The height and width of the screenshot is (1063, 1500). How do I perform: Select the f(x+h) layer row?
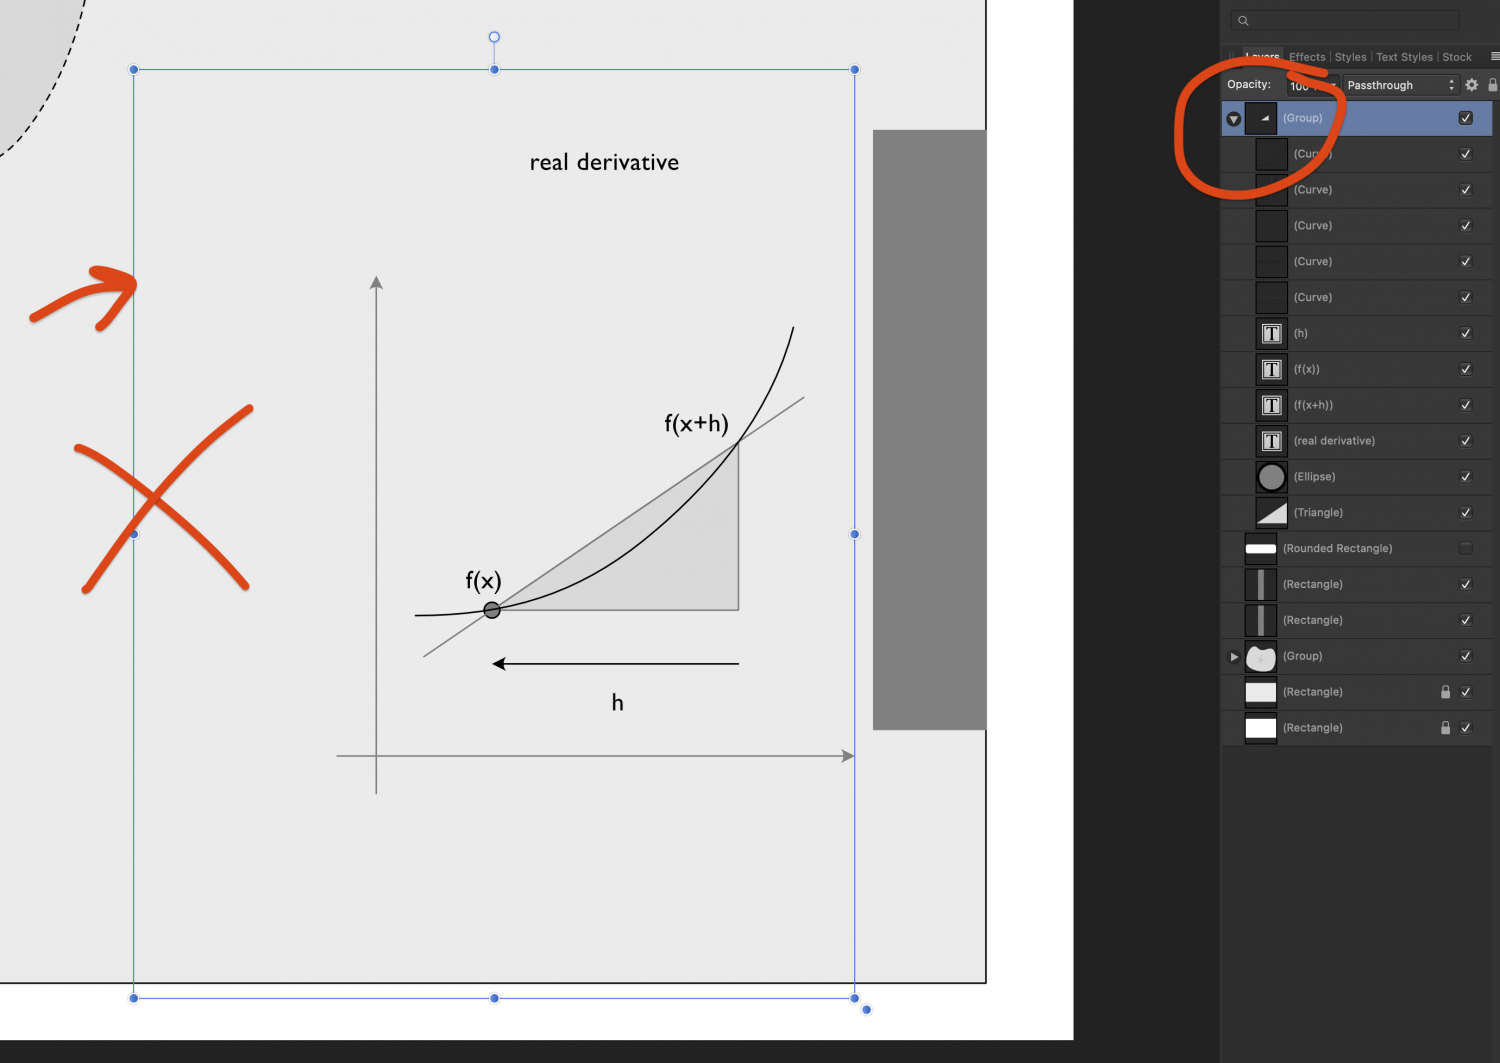[1356, 405]
